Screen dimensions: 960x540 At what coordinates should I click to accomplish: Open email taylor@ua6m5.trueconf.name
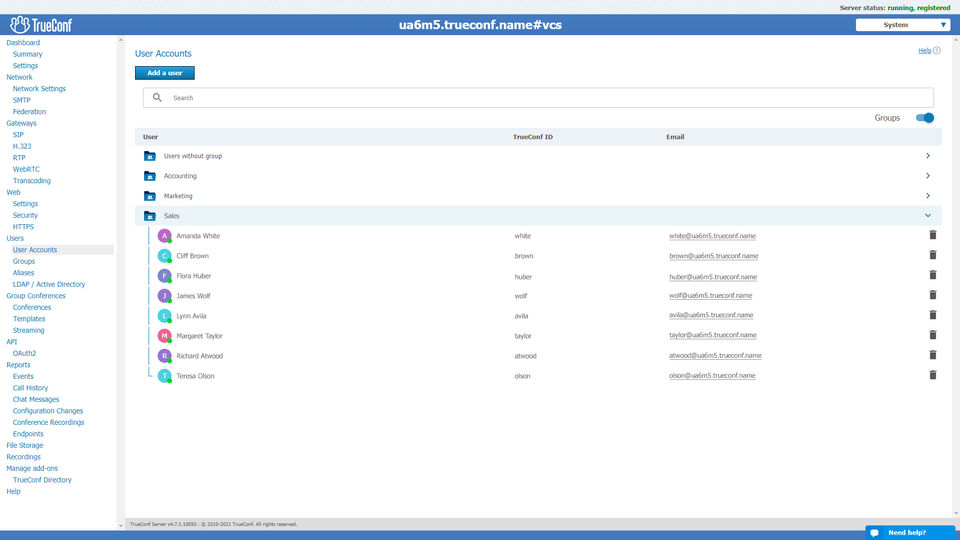(713, 335)
